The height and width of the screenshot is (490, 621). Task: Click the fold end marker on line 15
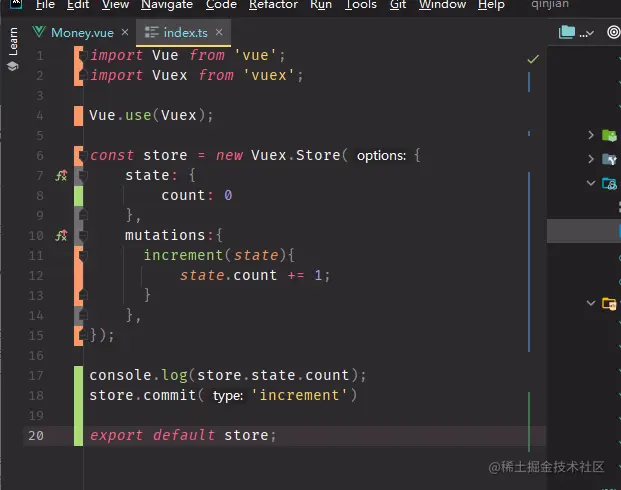click(x=83, y=335)
